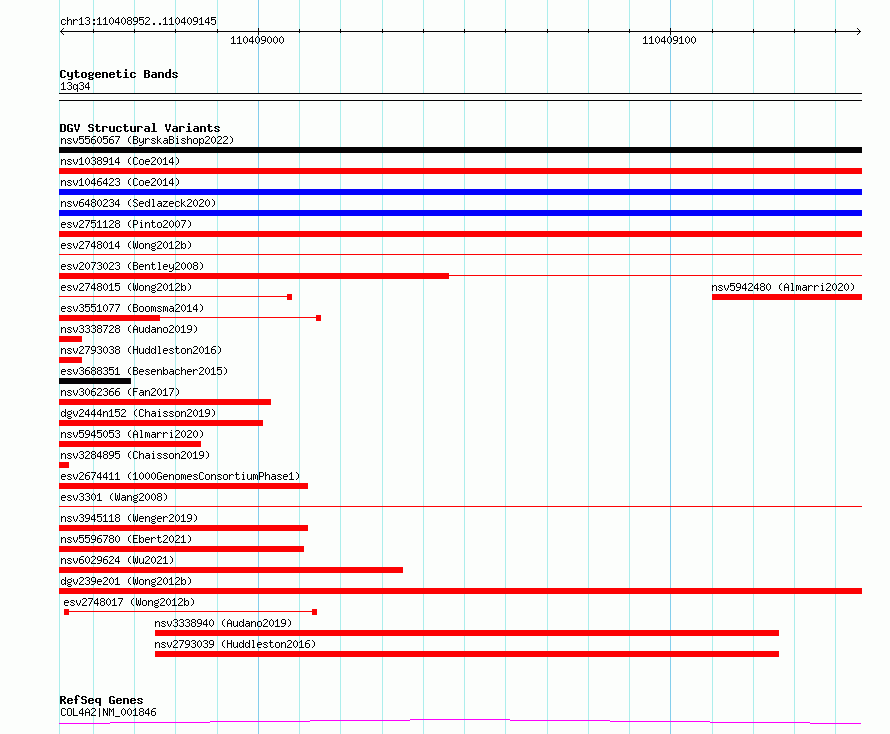Select variant esv2674411 (1000GenomesConsortiumPhase1) label
This screenshot has width=890, height=734.
pos(180,476)
